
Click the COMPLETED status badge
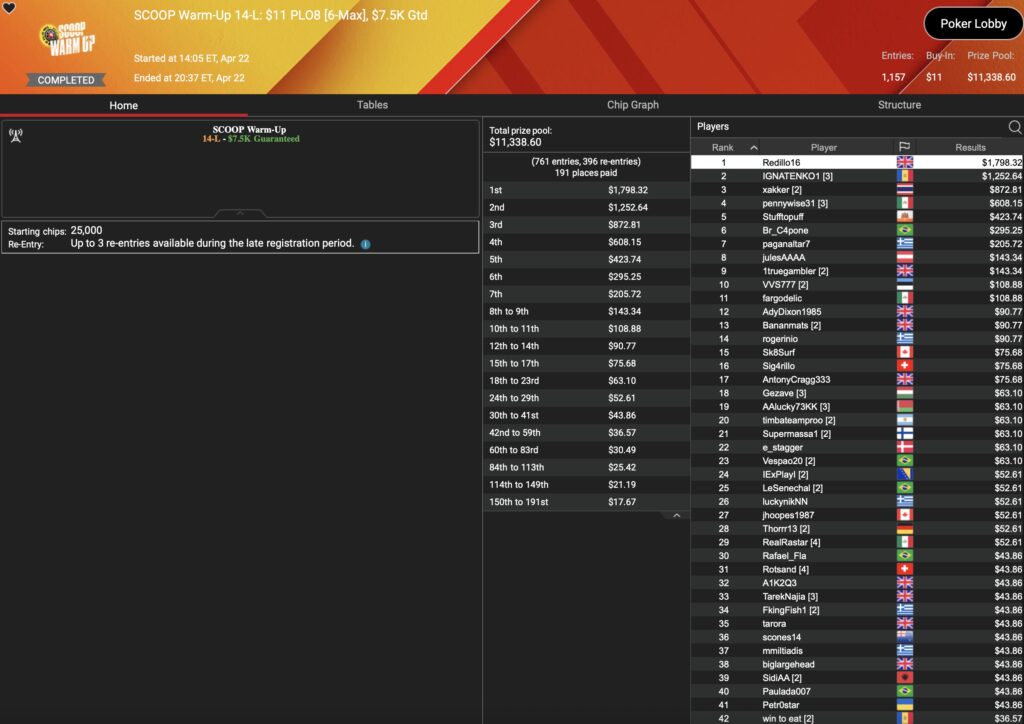click(x=66, y=80)
